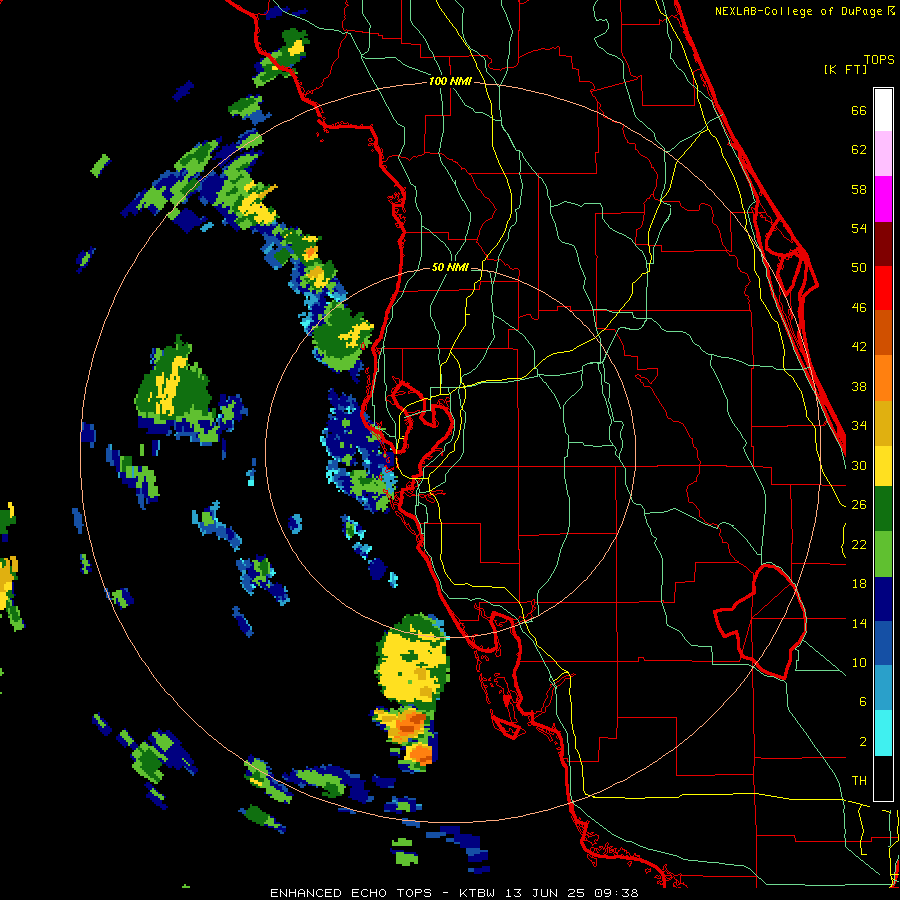Screen dimensions: 900x900
Task: Click the 30 legend value
Action: 859,465
